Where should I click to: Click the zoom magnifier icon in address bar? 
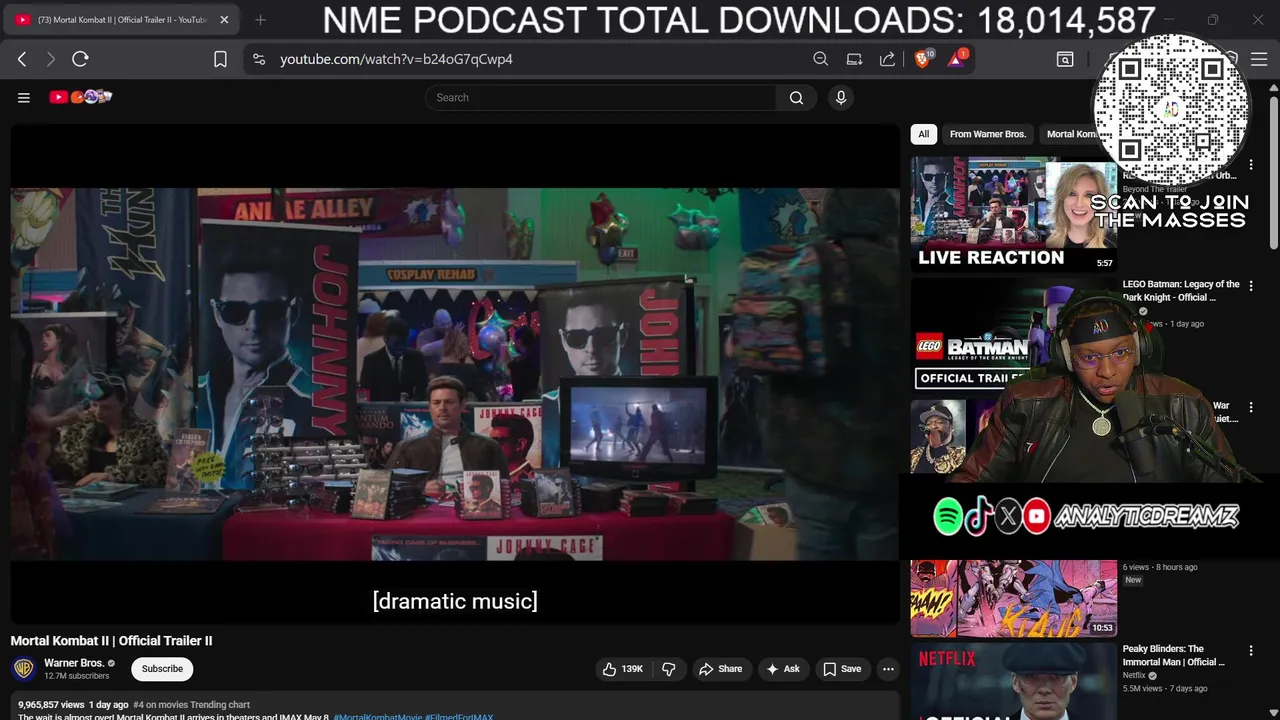(820, 59)
